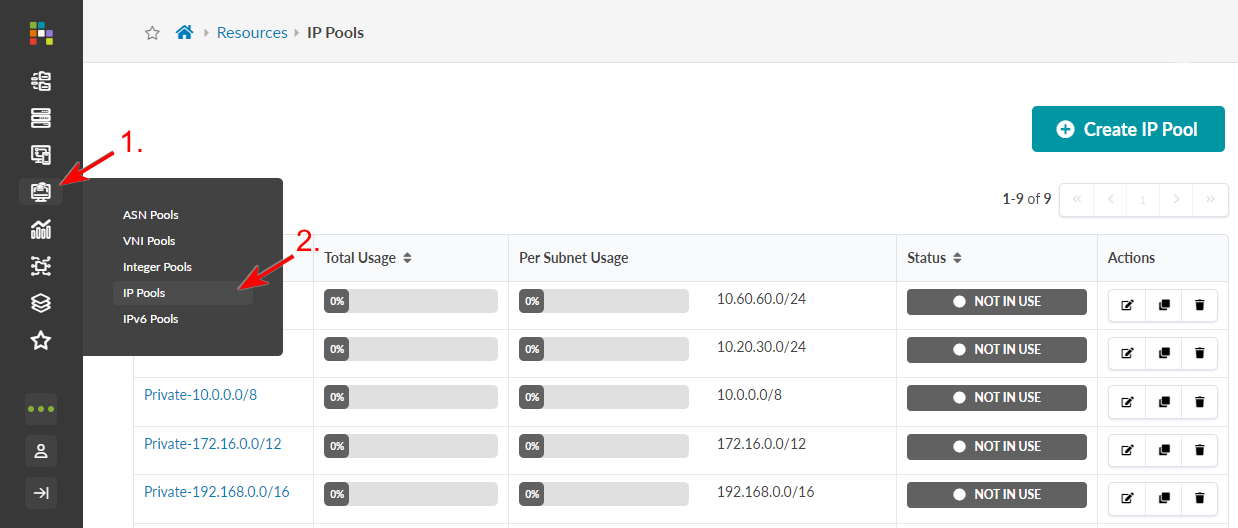The width and height of the screenshot is (1238, 528).
Task: Open the user profile sidebar icon
Action: pos(41,451)
